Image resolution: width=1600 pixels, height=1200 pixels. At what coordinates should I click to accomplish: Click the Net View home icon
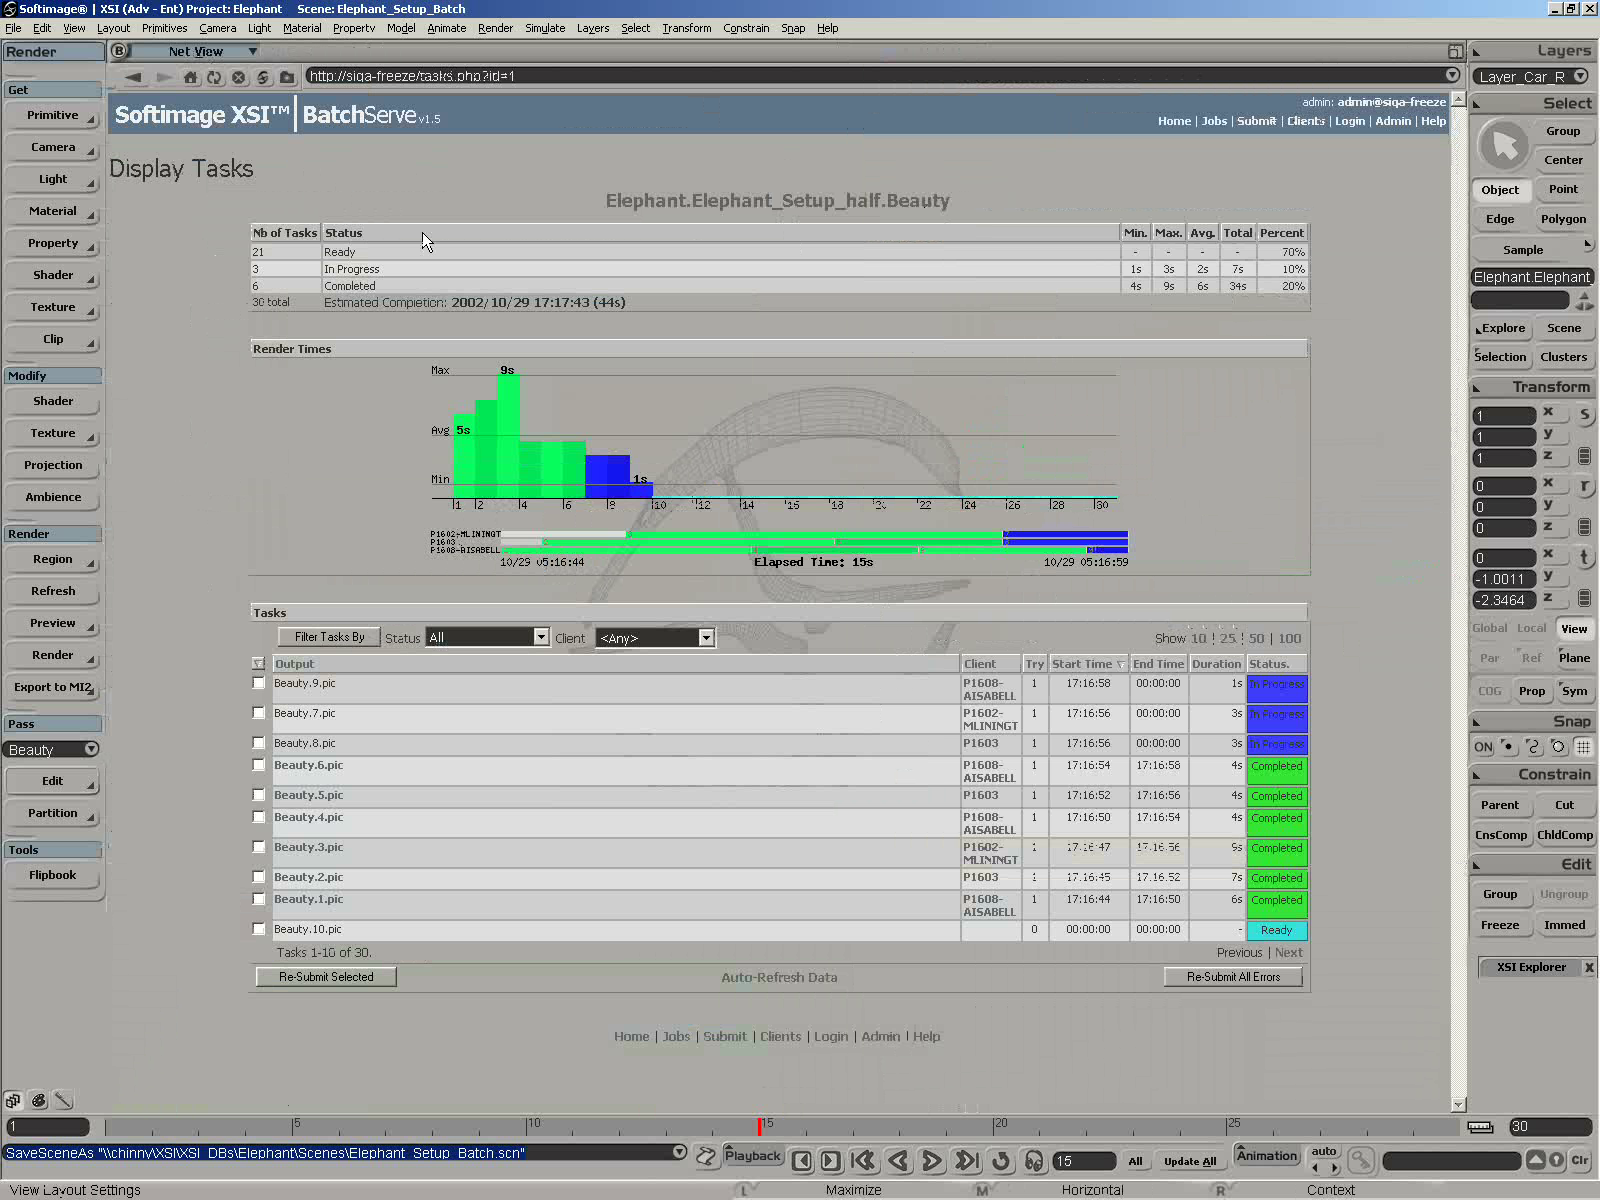point(190,77)
